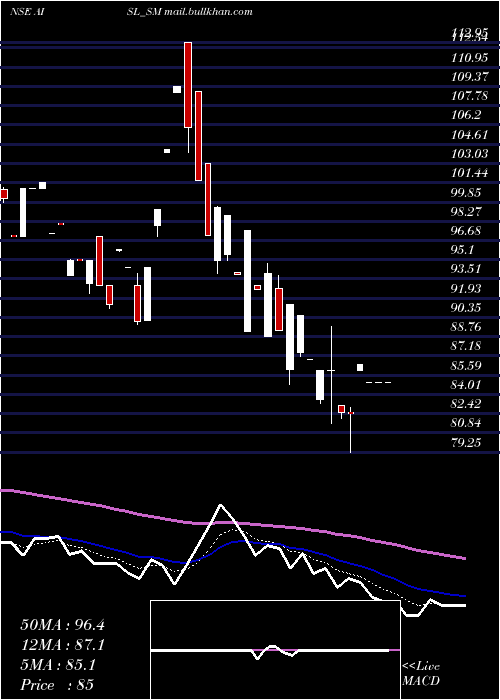Click the 104.61 price level label
500x700 pixels.
click(470, 134)
